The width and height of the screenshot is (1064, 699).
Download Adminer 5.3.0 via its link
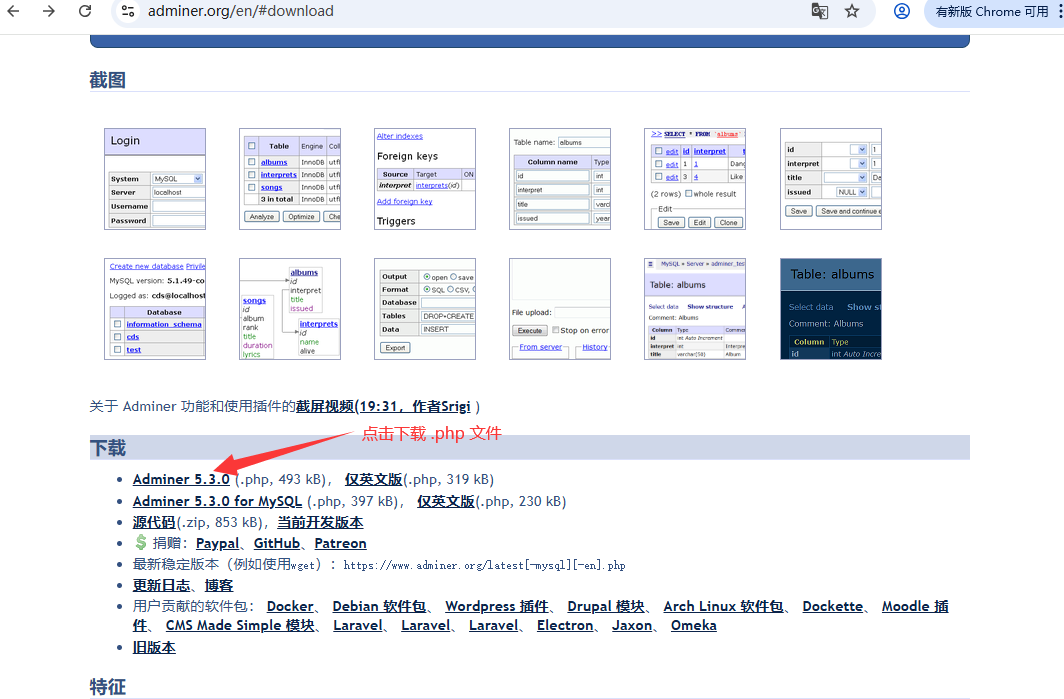[x=181, y=479]
